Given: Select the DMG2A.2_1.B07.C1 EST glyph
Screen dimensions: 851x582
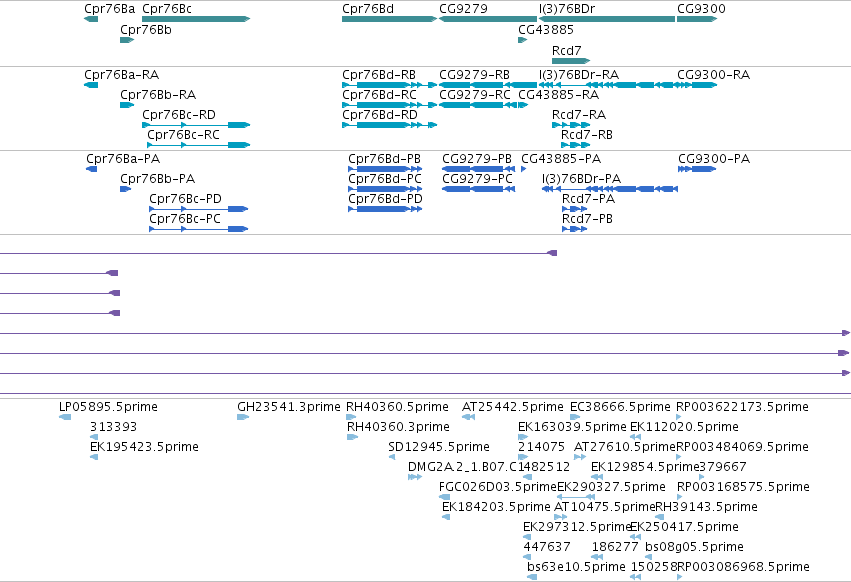Looking at the screenshot, I should pyautogui.click(x=415, y=477).
